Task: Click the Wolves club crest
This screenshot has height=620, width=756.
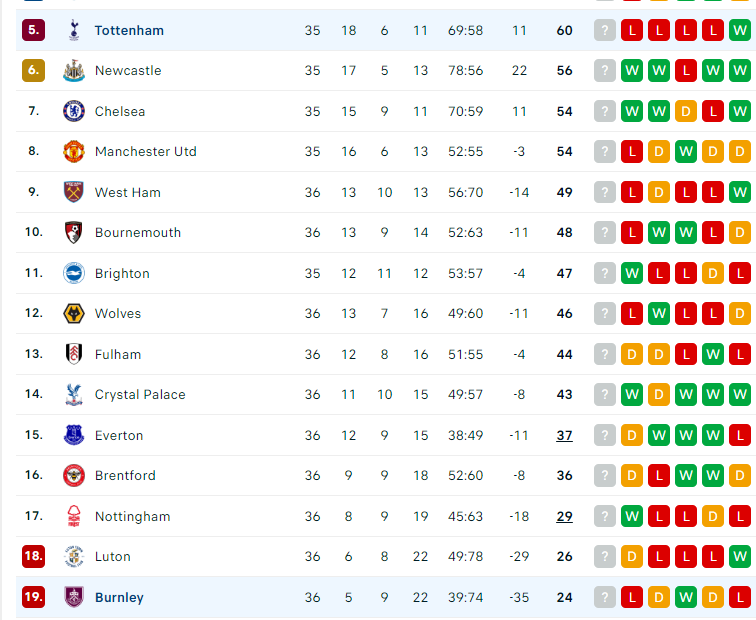Action: 74,313
